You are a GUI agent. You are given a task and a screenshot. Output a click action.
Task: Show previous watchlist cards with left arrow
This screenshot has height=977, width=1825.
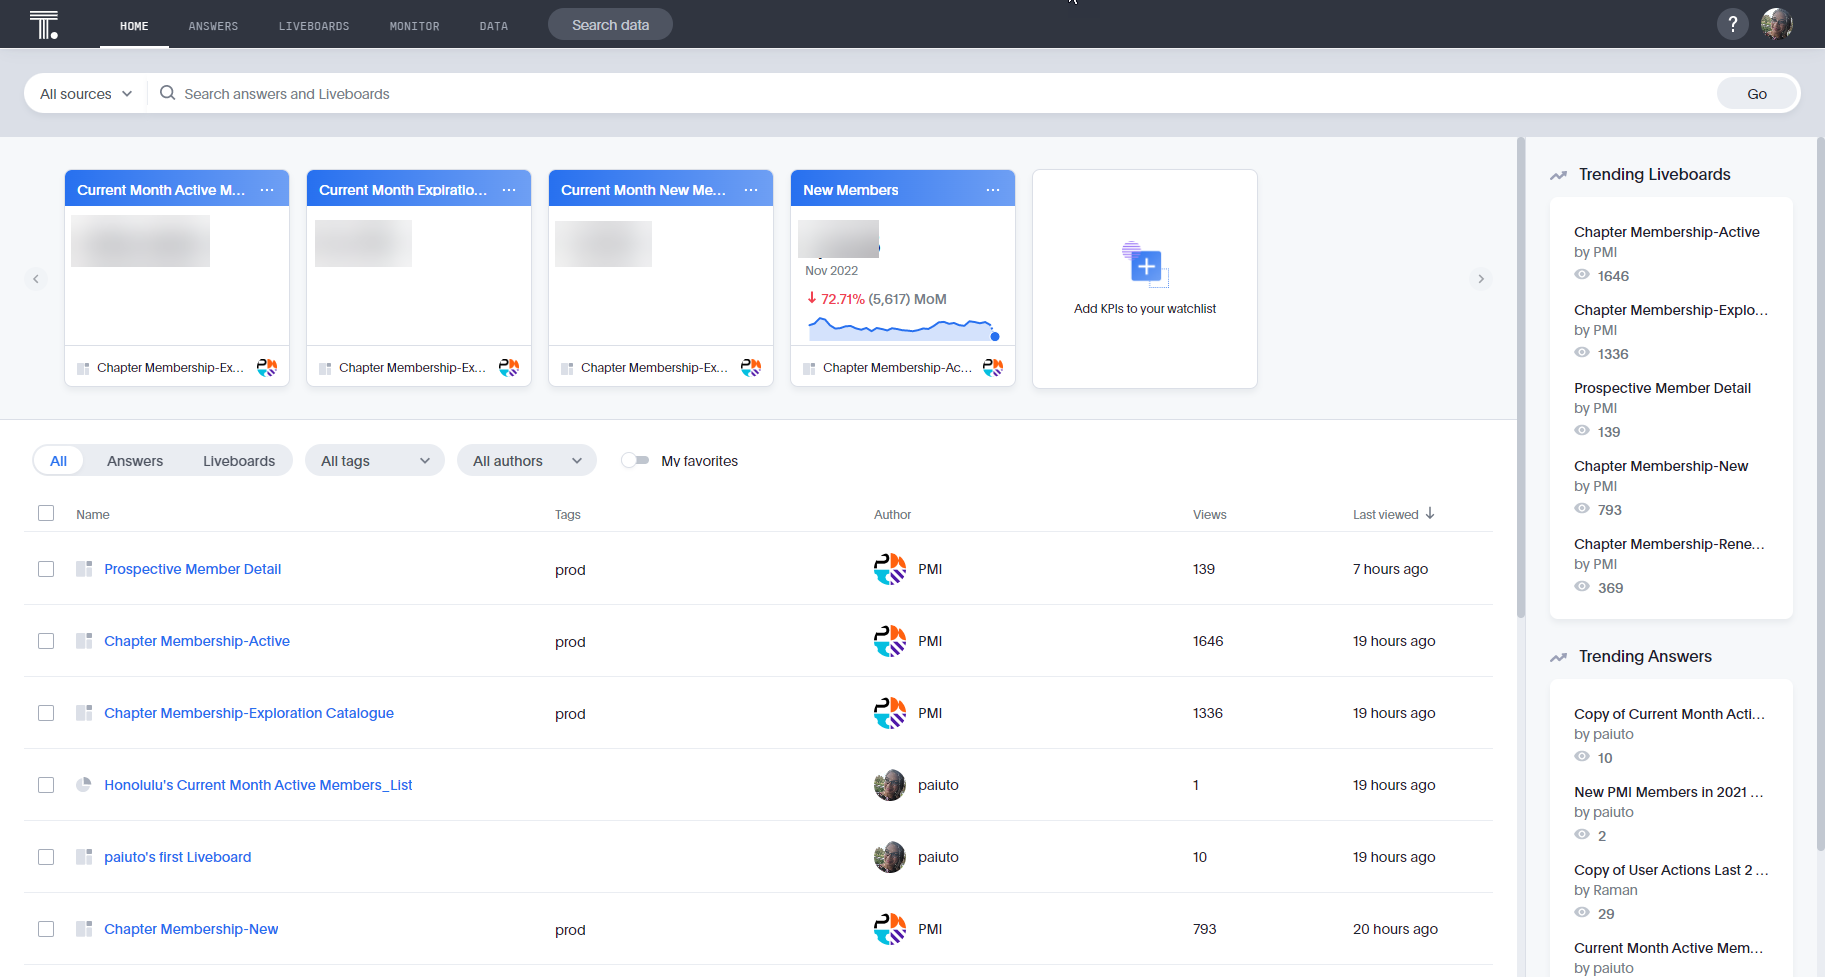click(36, 279)
